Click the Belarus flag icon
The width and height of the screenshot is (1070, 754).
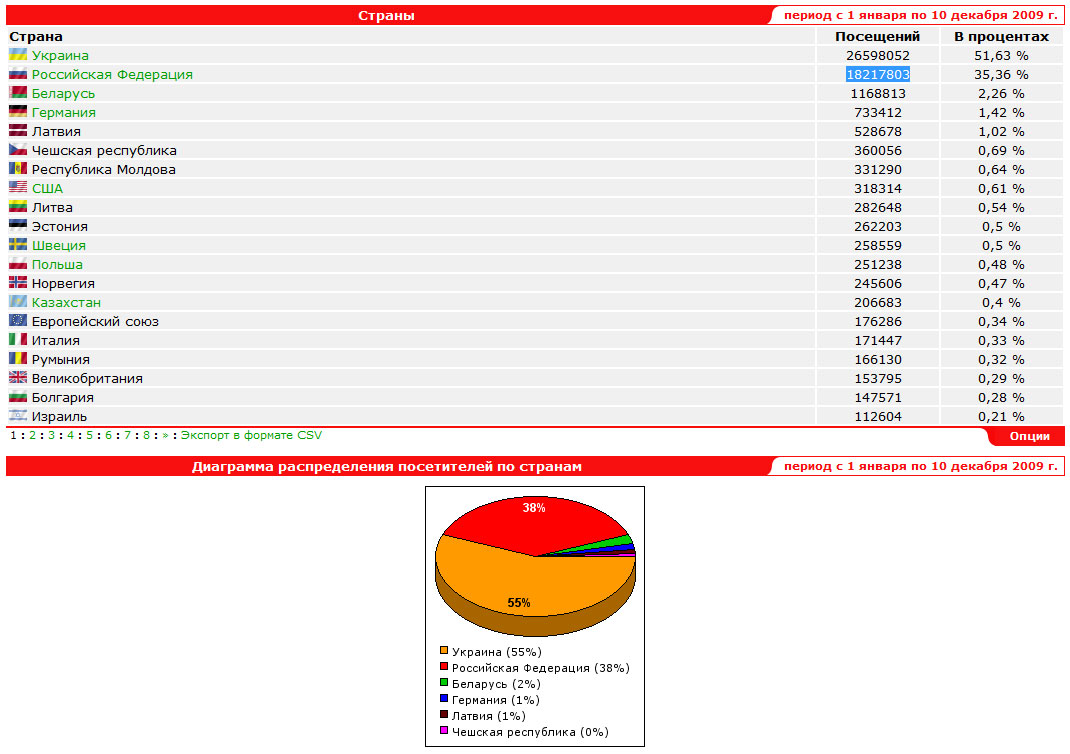[x=18, y=93]
